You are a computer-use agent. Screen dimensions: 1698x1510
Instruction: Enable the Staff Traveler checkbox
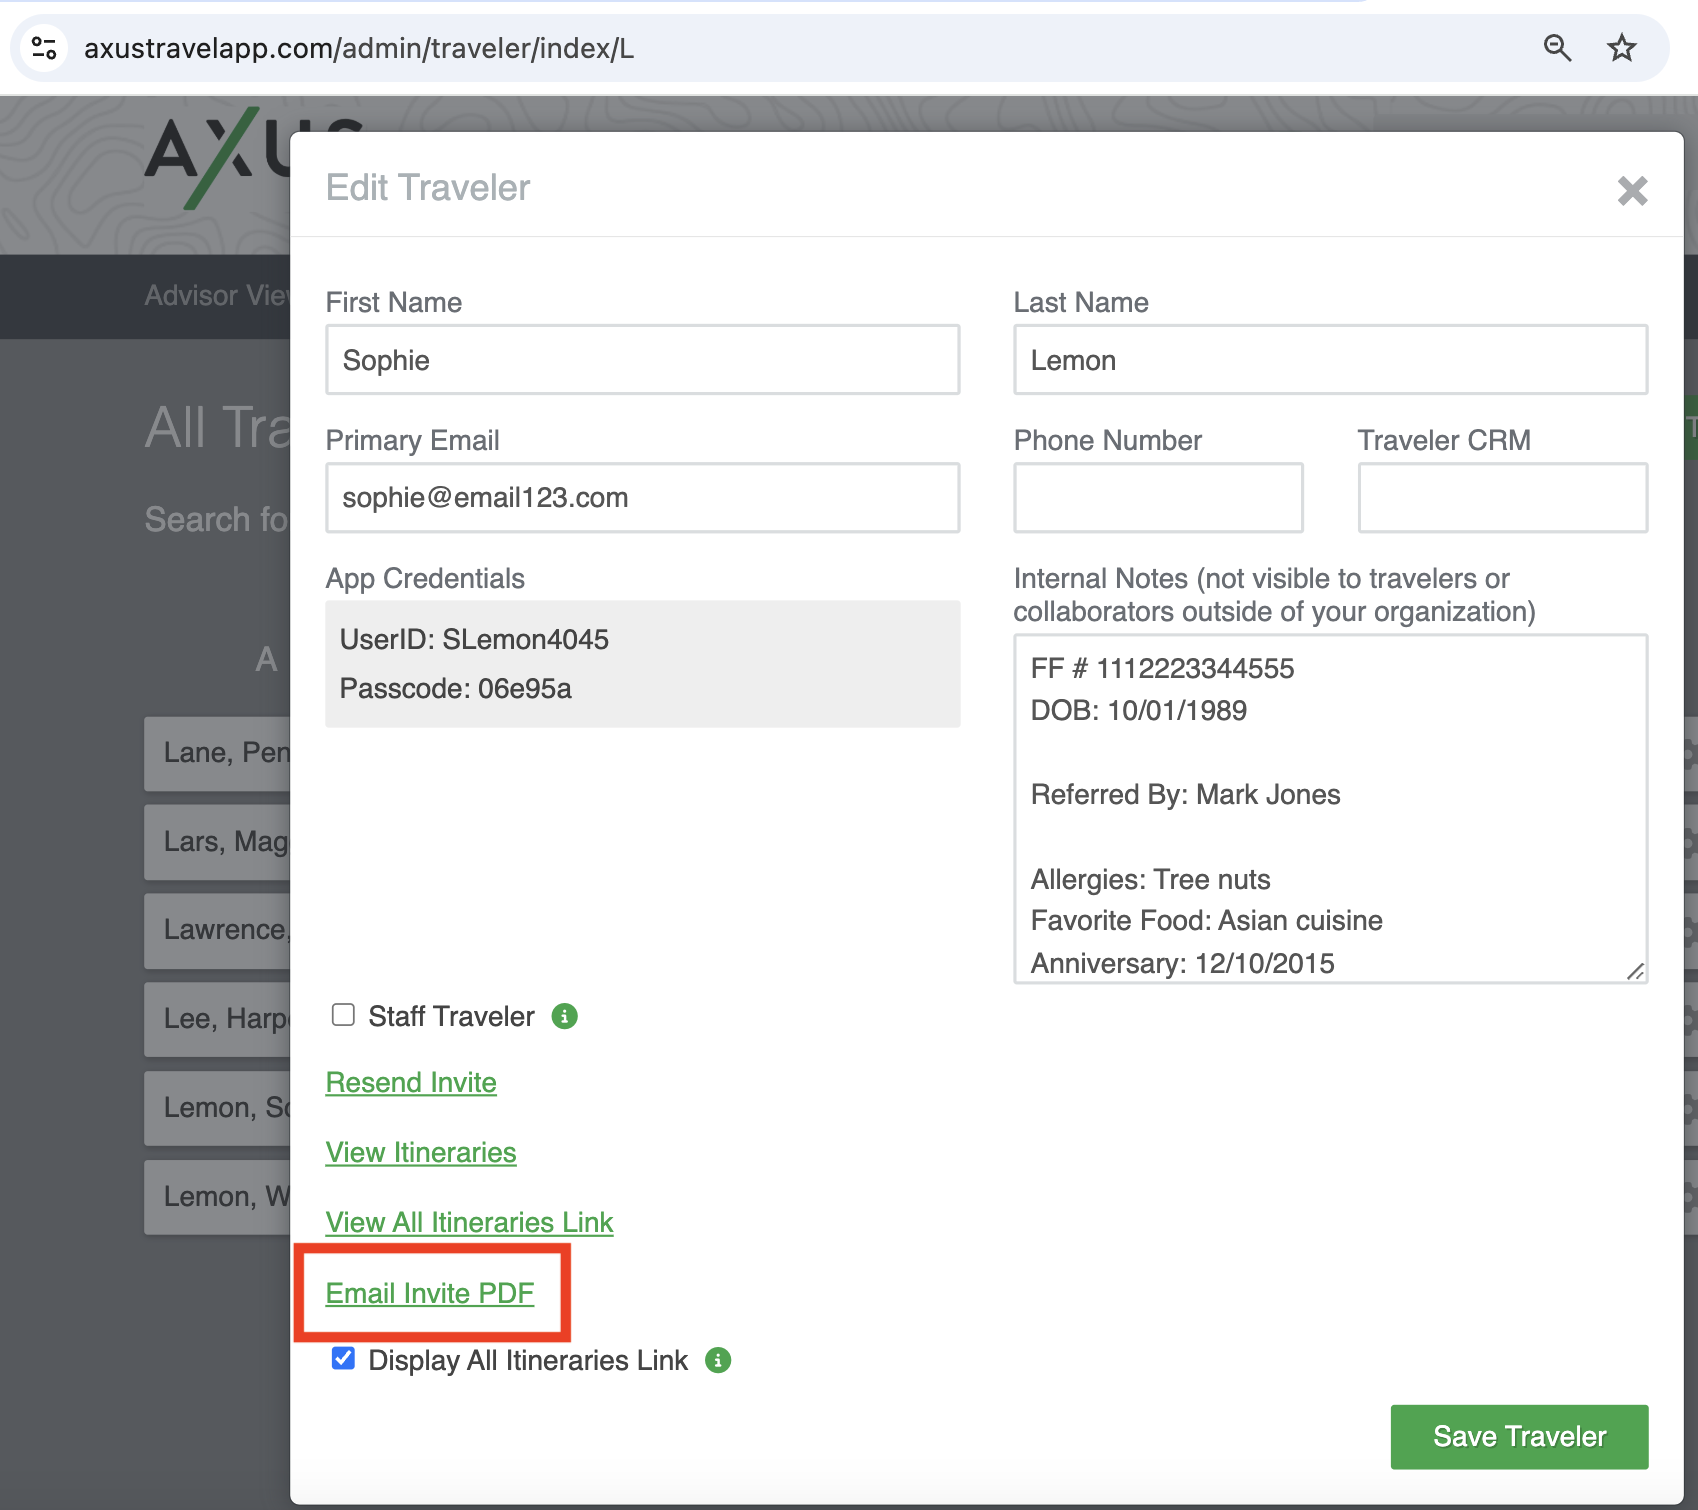tap(343, 1015)
